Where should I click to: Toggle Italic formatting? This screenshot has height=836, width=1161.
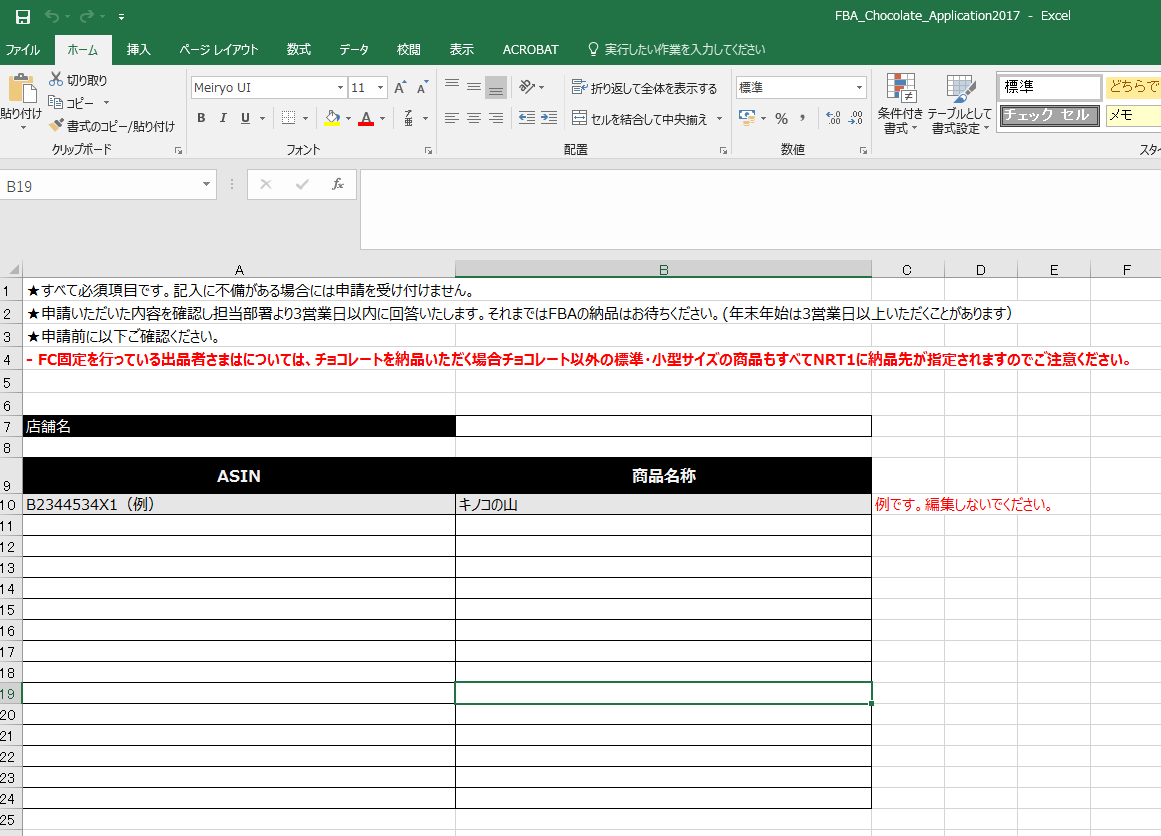(x=222, y=118)
